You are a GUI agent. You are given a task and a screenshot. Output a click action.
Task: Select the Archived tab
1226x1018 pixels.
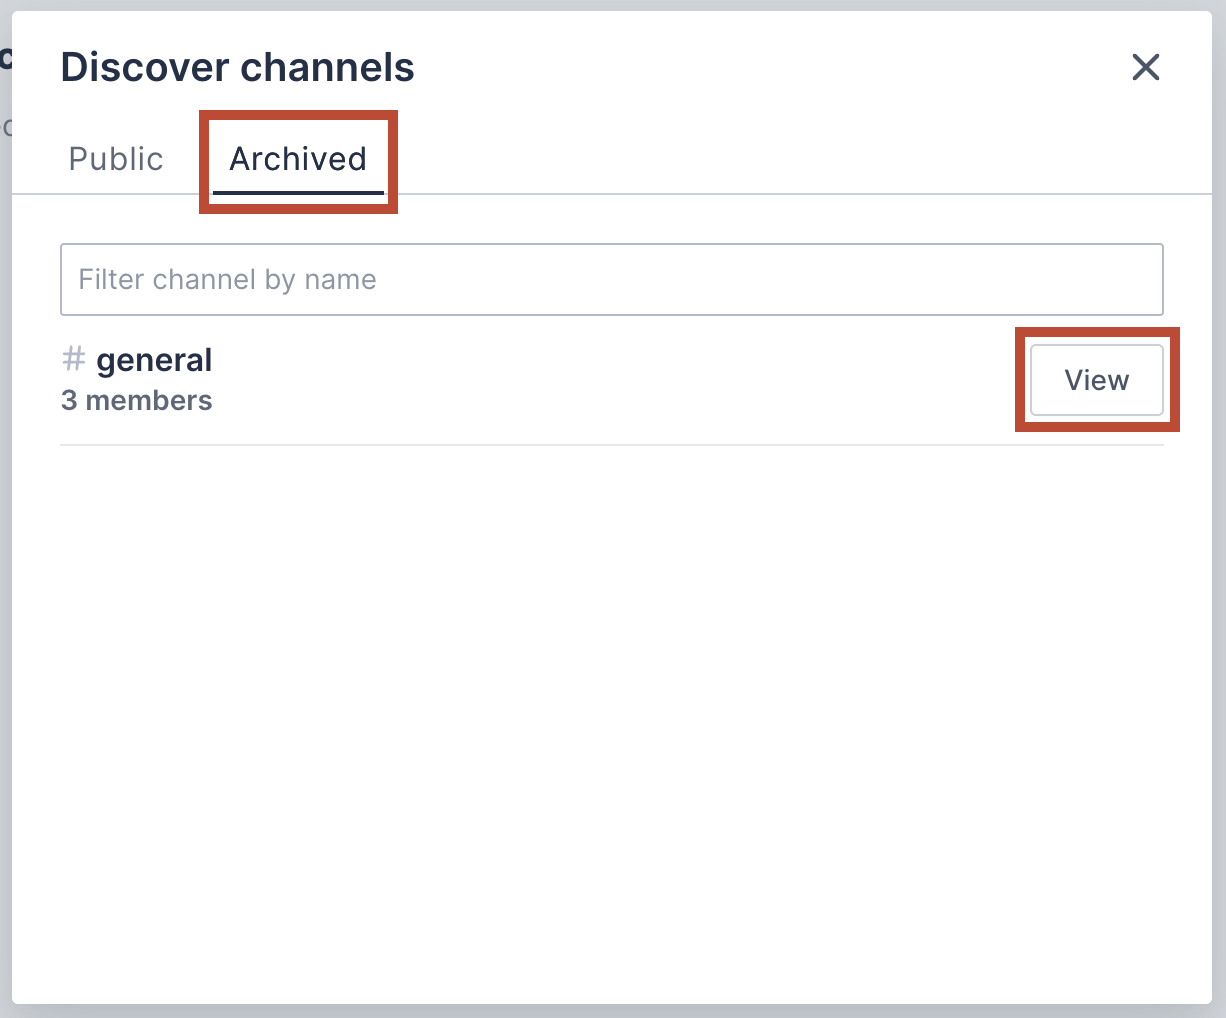tap(298, 159)
